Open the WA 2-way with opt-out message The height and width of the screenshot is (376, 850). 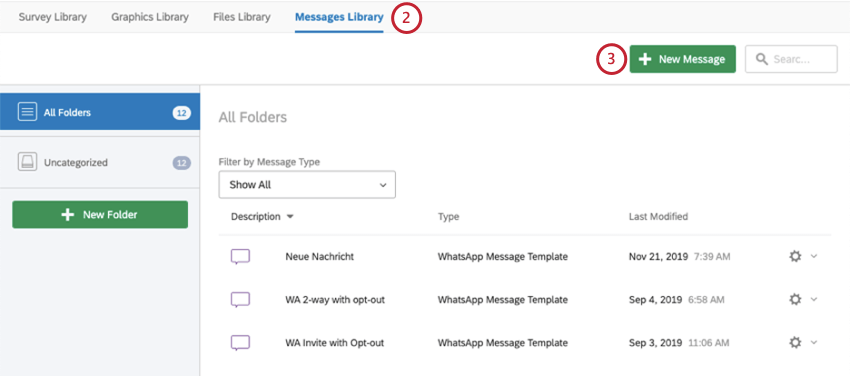pyautogui.click(x=335, y=300)
